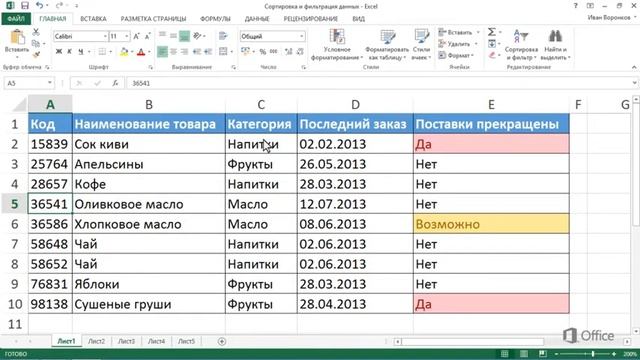640x360 pixels.
Task: Toggle center horizontal alignment
Action: (x=173, y=51)
